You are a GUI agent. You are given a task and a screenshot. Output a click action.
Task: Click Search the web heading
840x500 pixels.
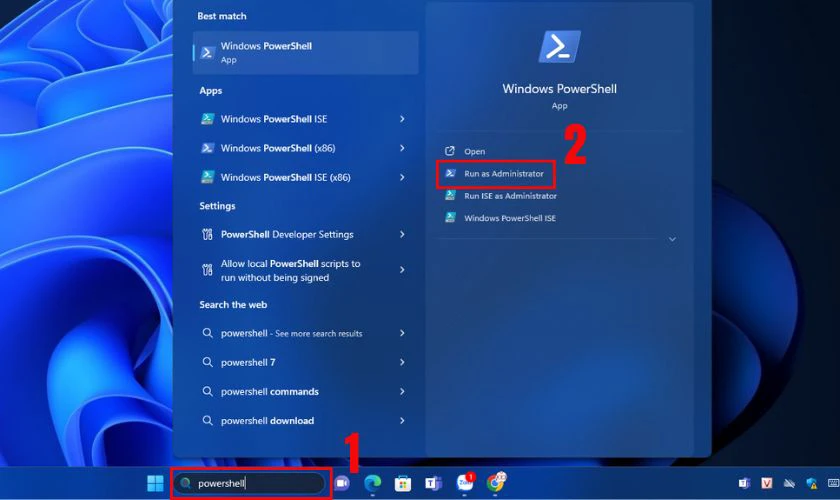click(x=233, y=305)
